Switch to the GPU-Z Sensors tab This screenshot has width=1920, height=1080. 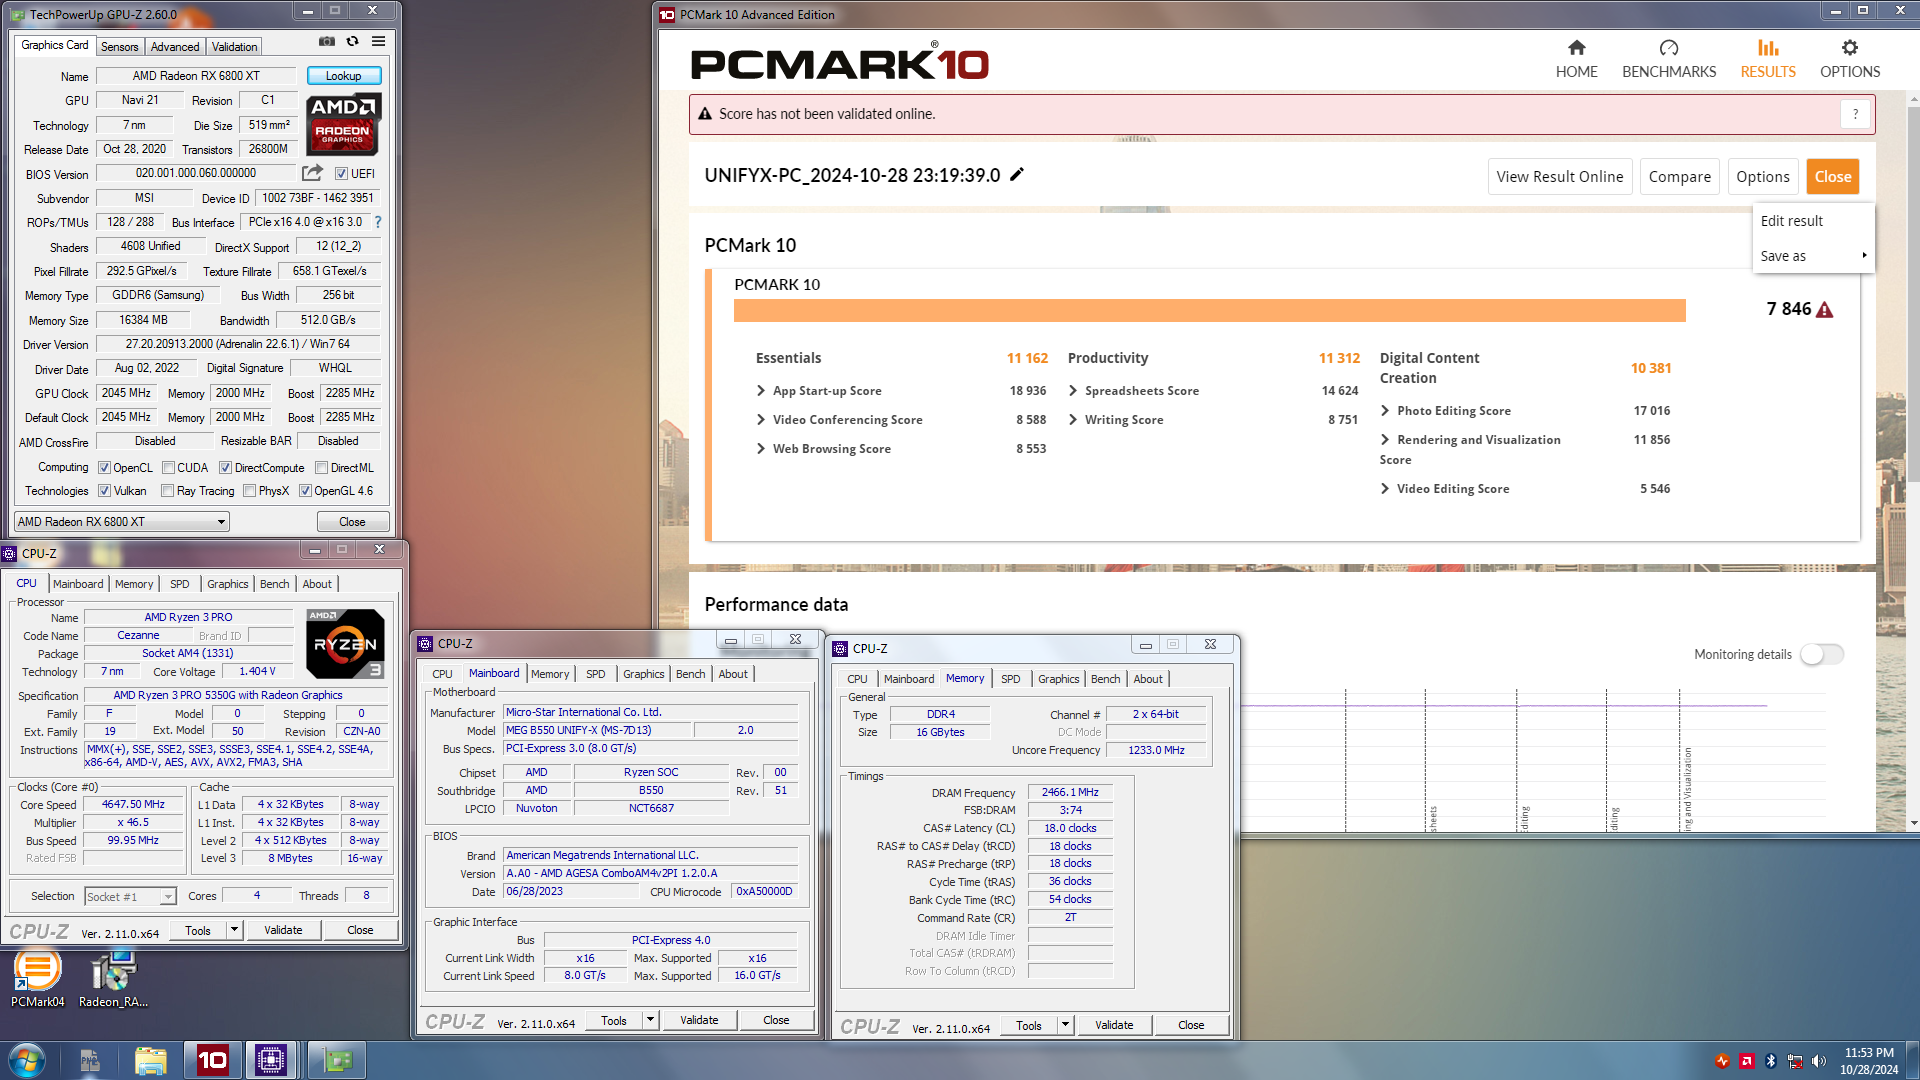tap(119, 47)
